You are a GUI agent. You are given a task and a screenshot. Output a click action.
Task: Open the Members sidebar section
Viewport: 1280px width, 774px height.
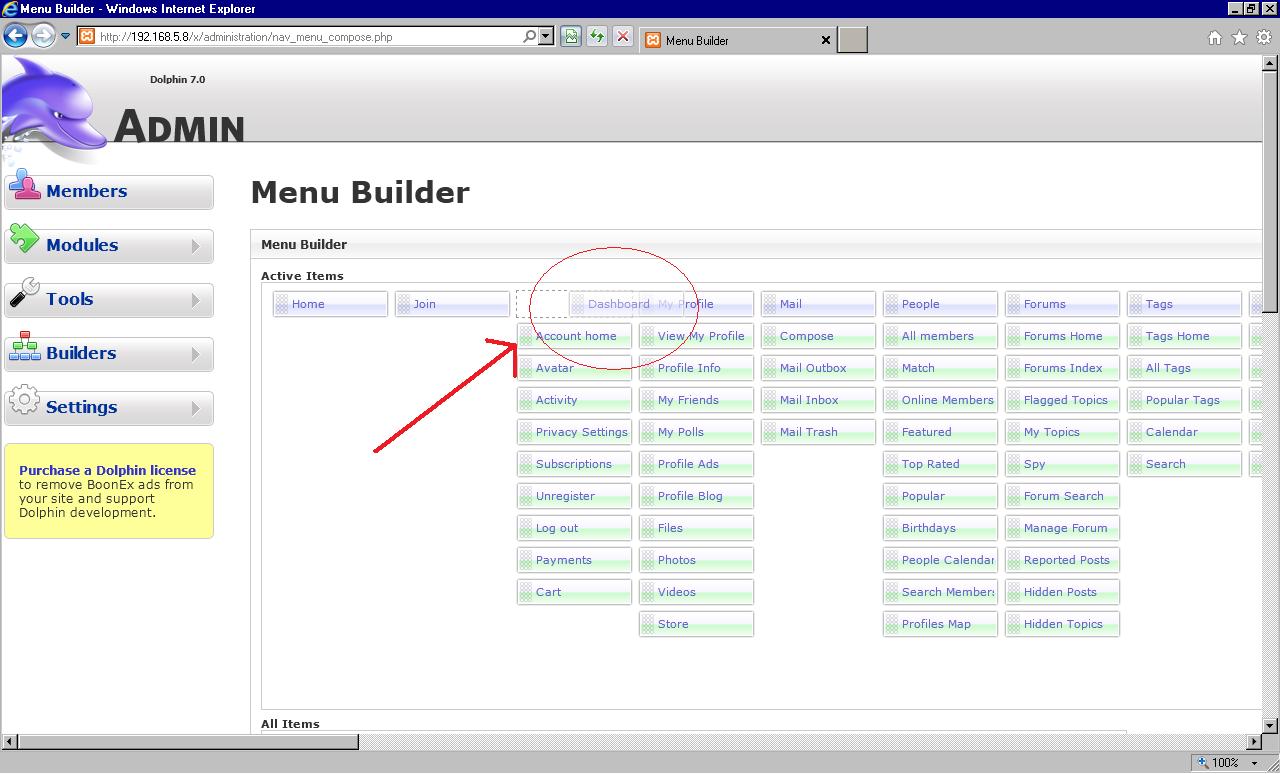tap(109, 192)
